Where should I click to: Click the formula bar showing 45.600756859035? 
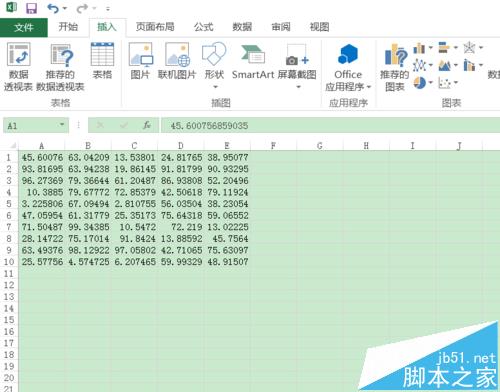pyautogui.click(x=330, y=126)
